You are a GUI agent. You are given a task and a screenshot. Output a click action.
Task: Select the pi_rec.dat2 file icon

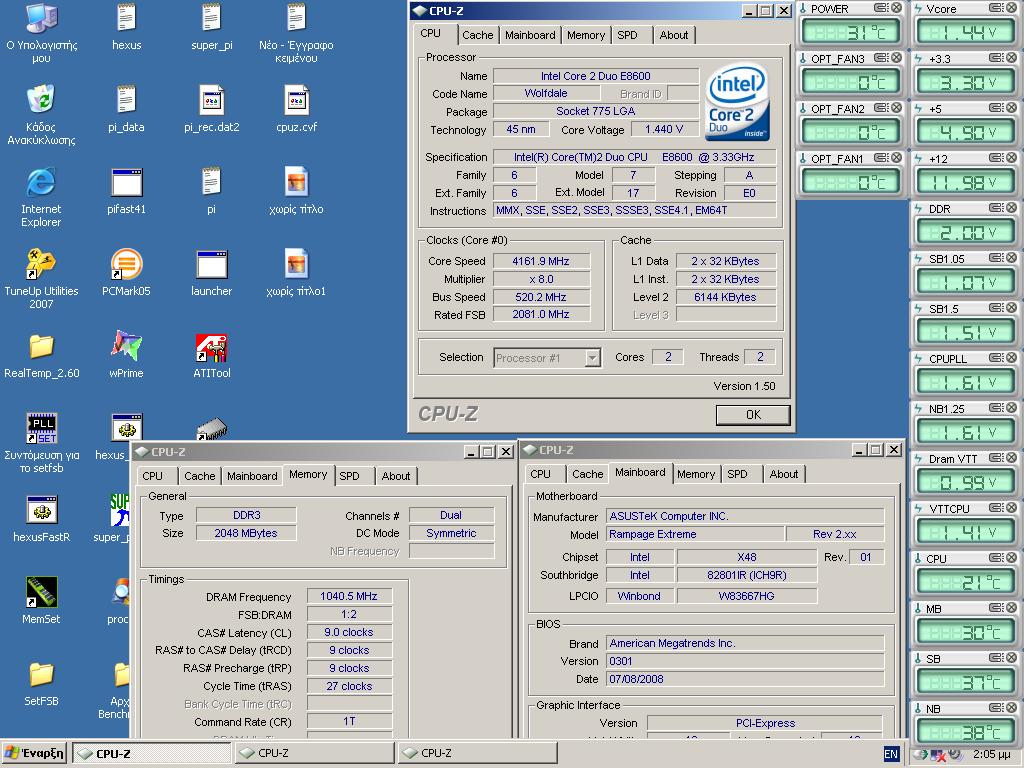(212, 99)
